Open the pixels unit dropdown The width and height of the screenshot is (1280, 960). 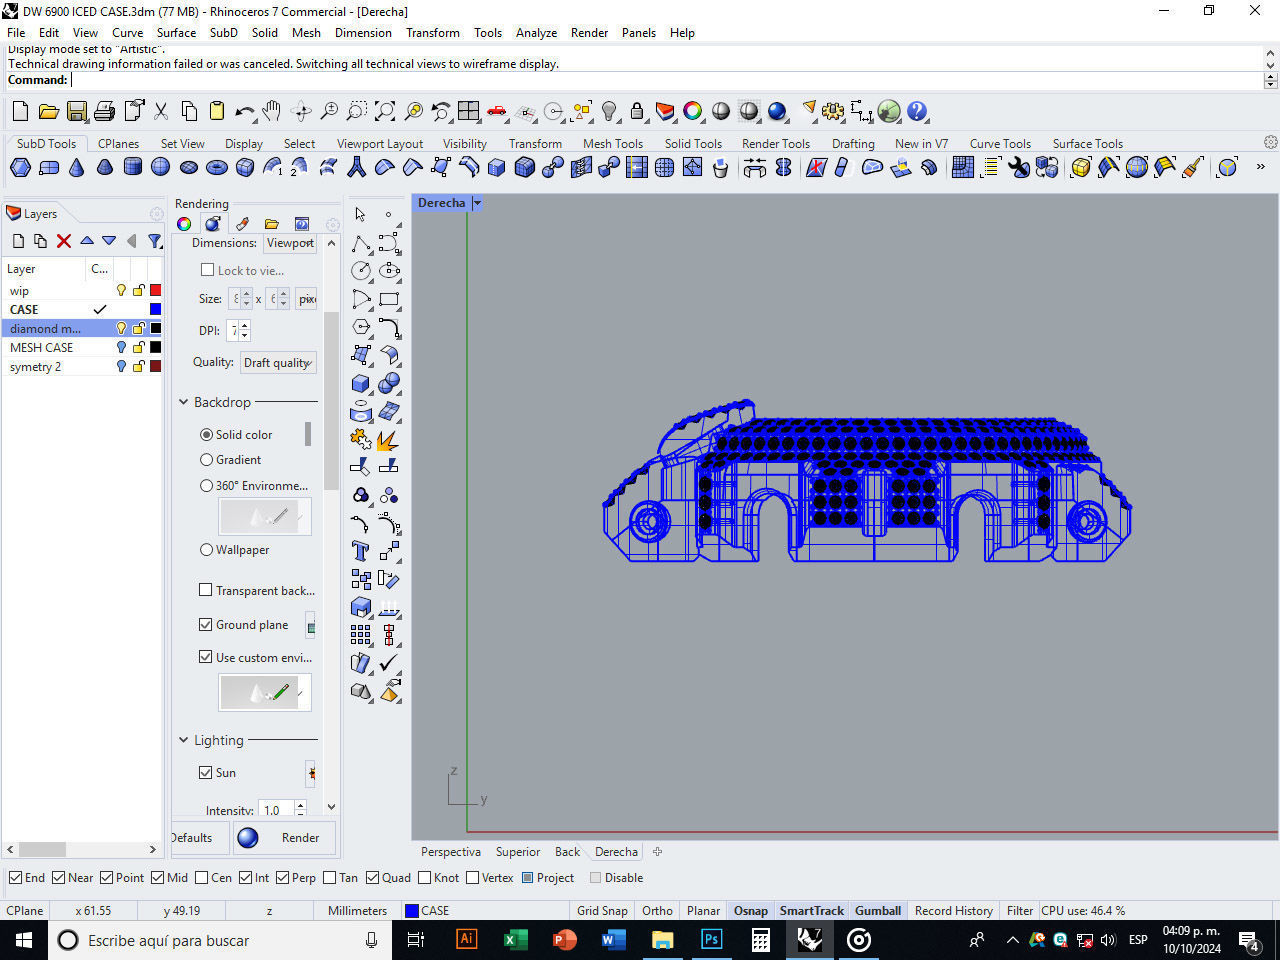[x=307, y=298]
